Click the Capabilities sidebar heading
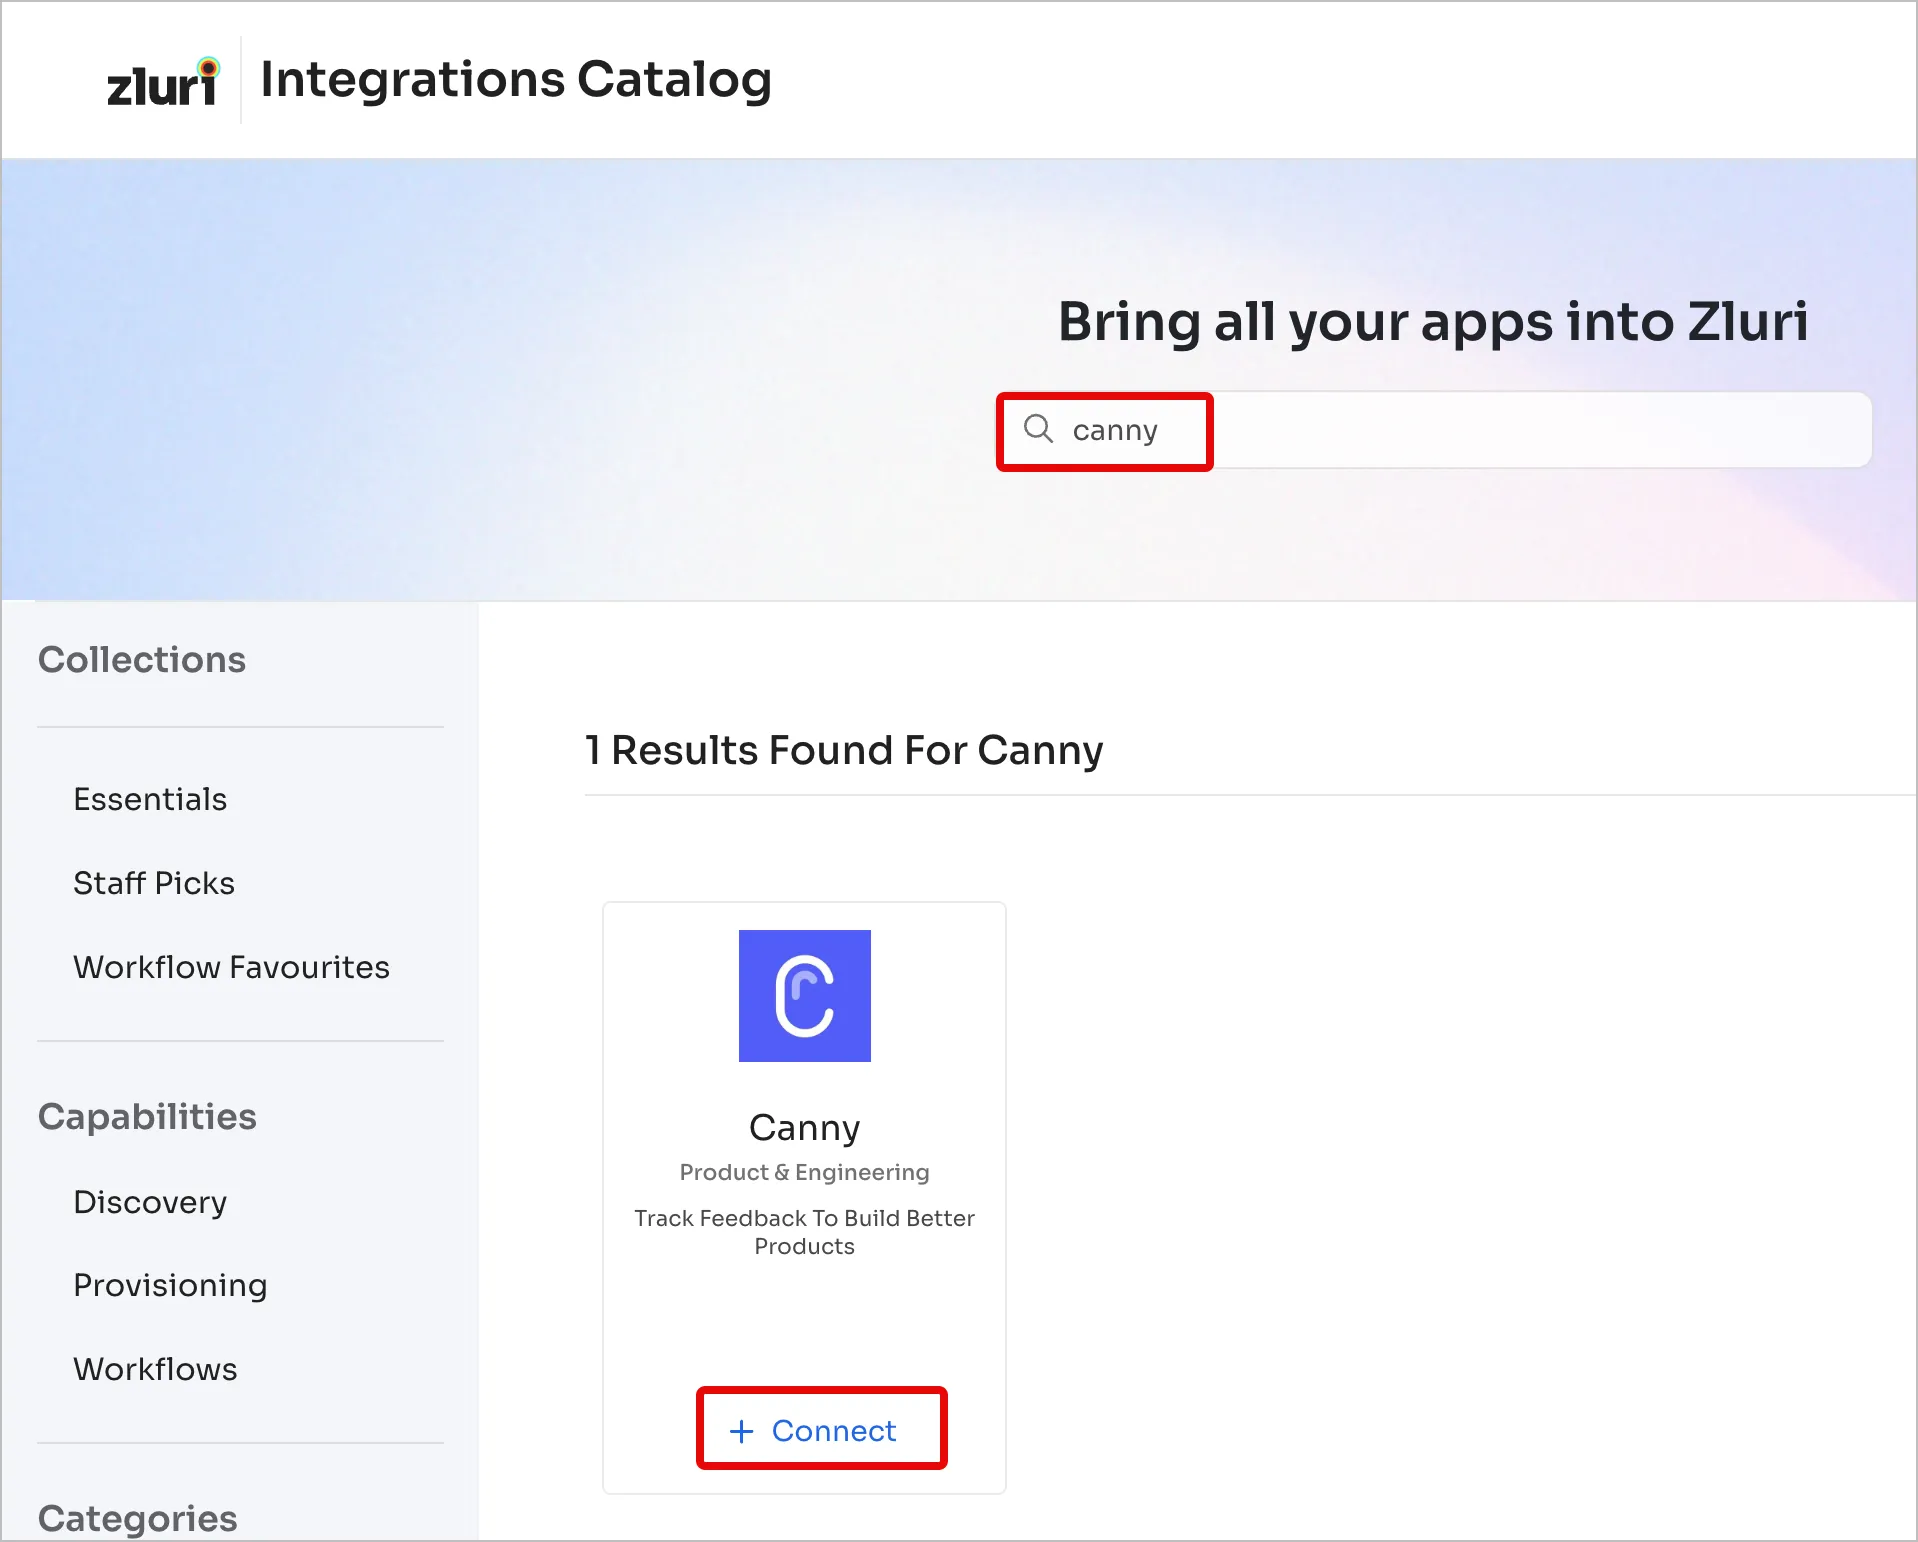The height and width of the screenshot is (1542, 1918). coord(147,1117)
